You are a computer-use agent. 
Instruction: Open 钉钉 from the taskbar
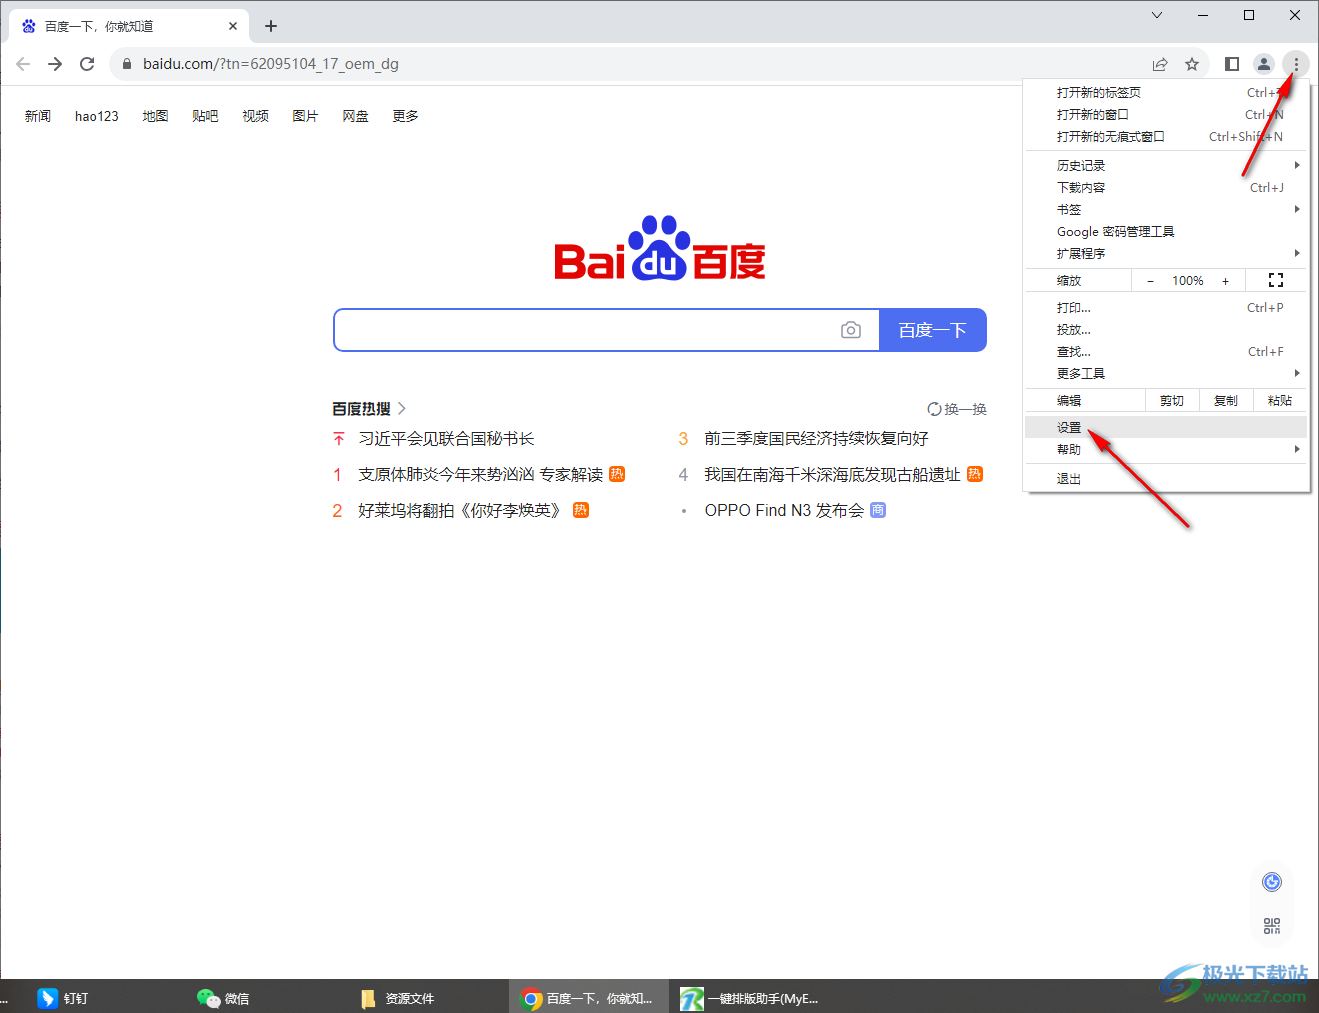pyautogui.click(x=64, y=998)
